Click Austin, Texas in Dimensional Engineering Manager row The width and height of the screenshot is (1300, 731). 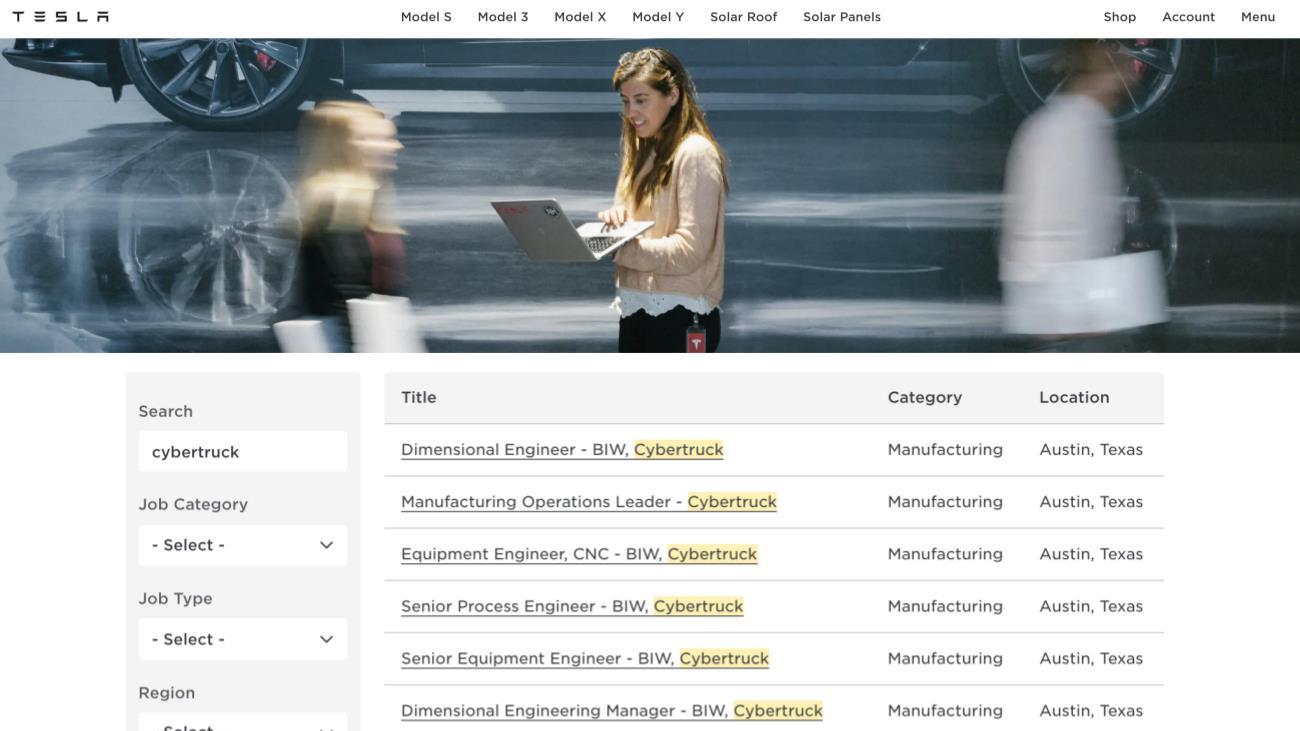[1091, 710]
